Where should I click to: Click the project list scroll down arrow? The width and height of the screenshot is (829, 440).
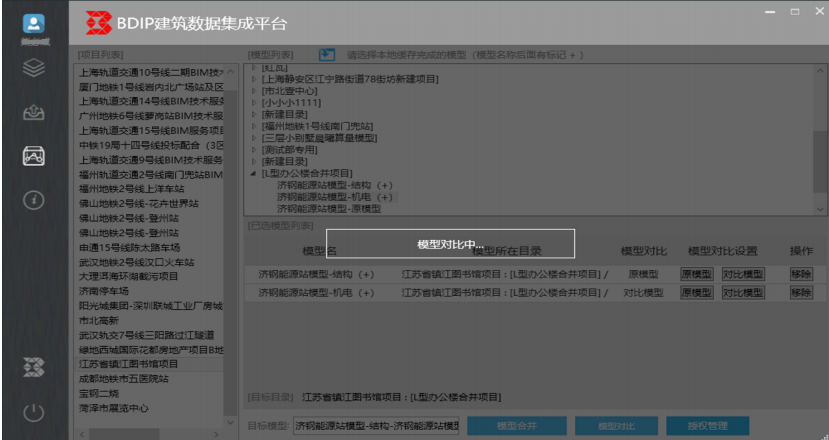point(231,422)
